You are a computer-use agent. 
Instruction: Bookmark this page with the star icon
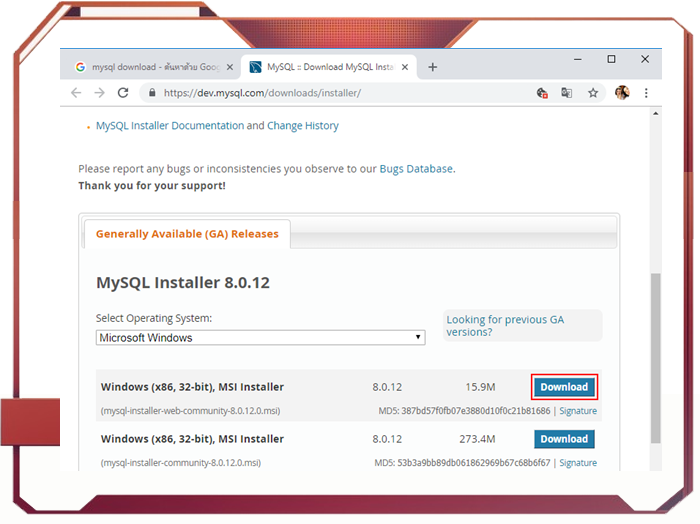[x=593, y=93]
